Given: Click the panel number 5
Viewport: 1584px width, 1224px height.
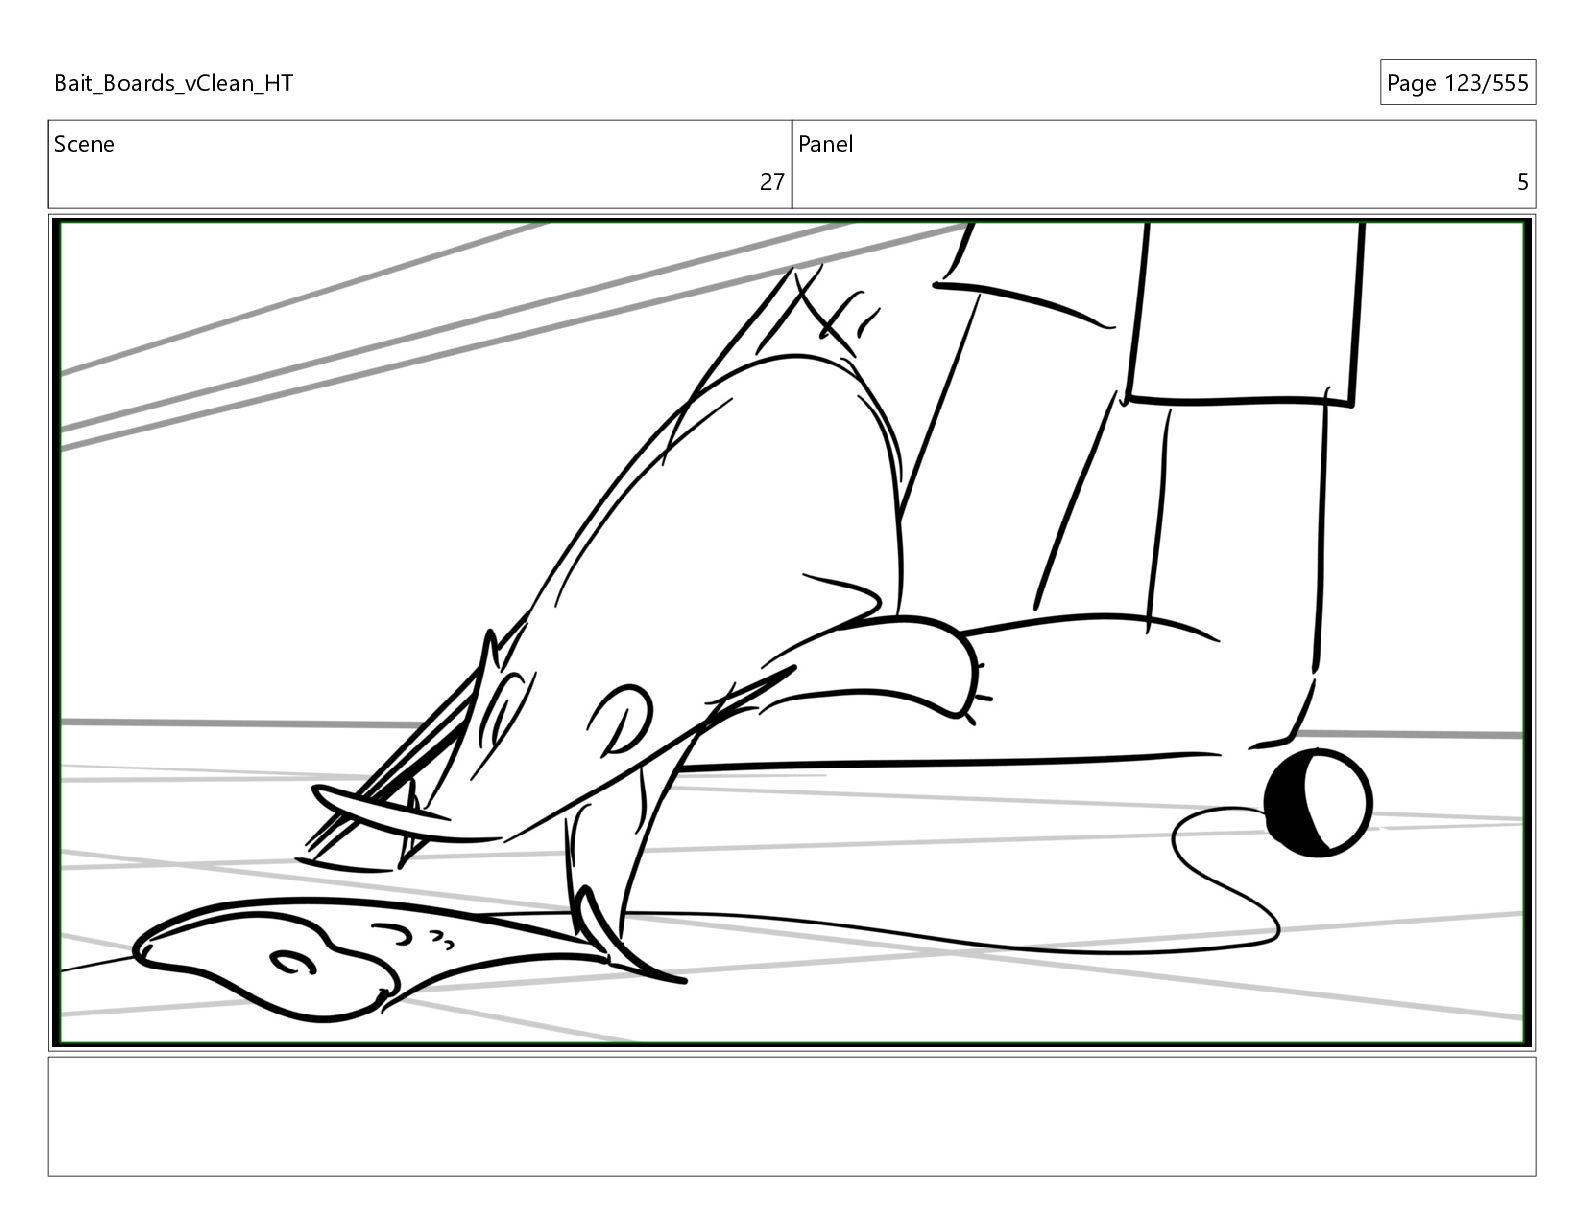Looking at the screenshot, I should (x=1523, y=182).
